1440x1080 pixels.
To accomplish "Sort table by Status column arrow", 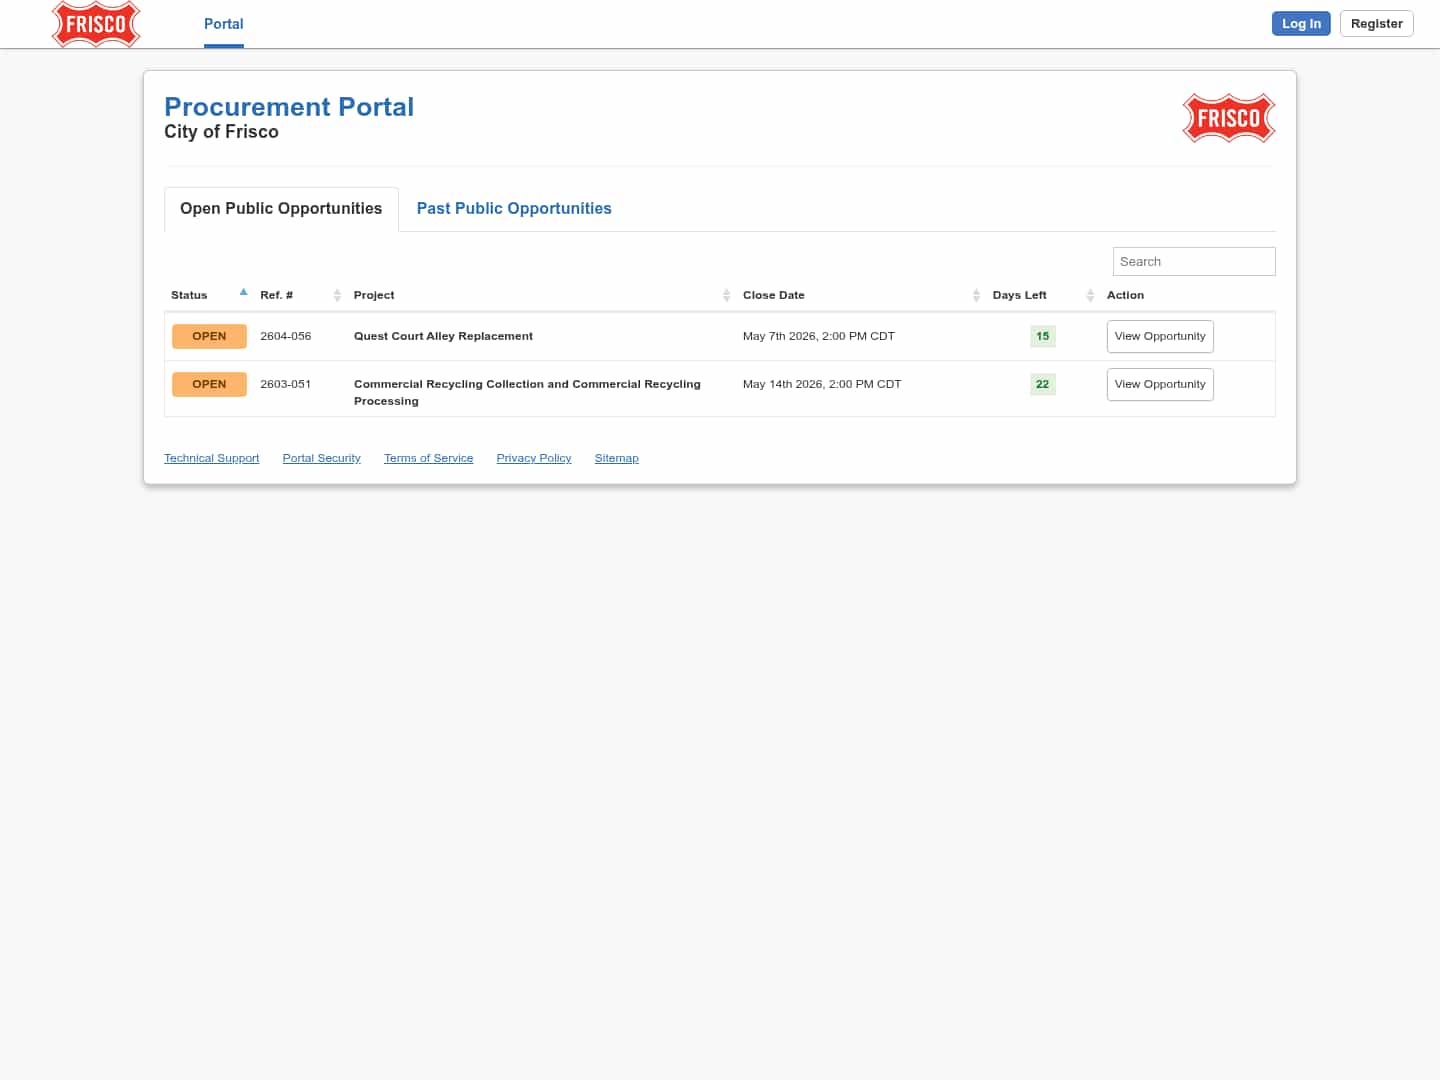I will tap(243, 293).
